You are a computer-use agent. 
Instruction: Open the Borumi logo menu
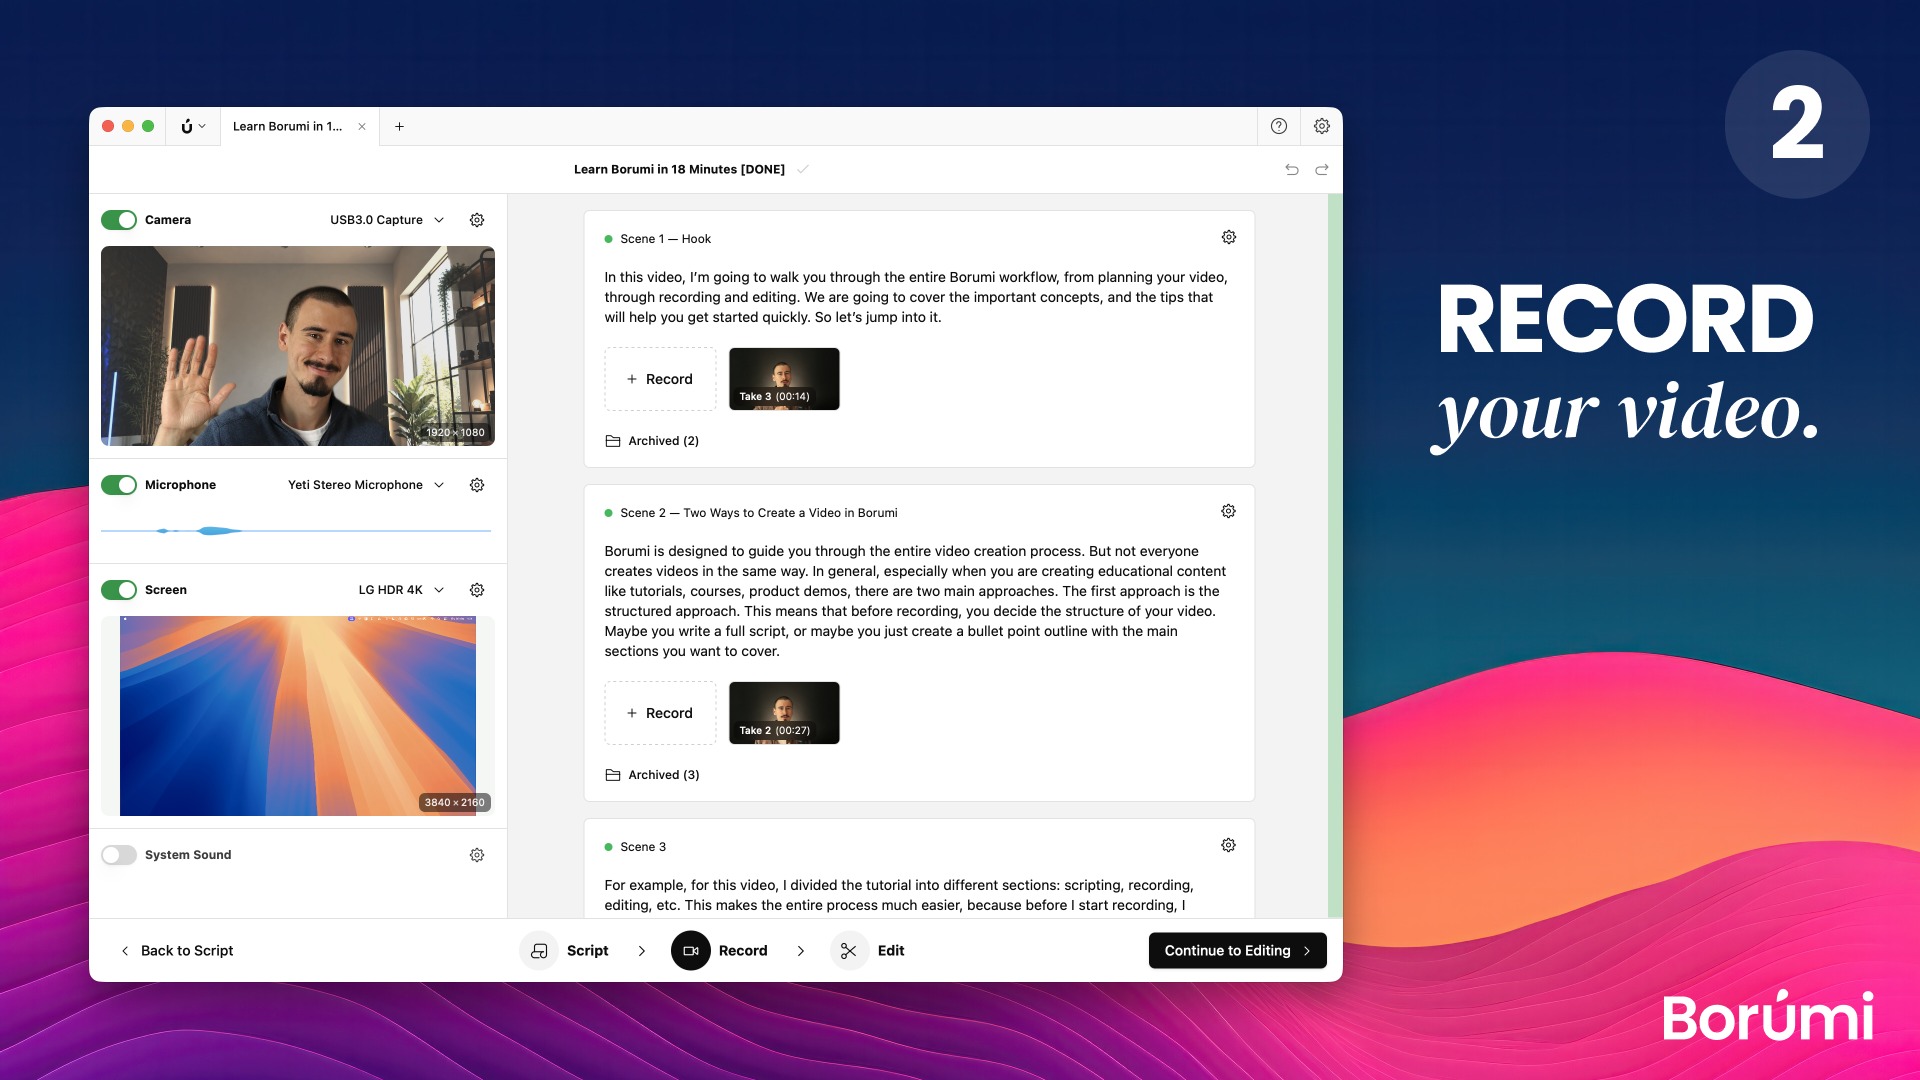193,126
